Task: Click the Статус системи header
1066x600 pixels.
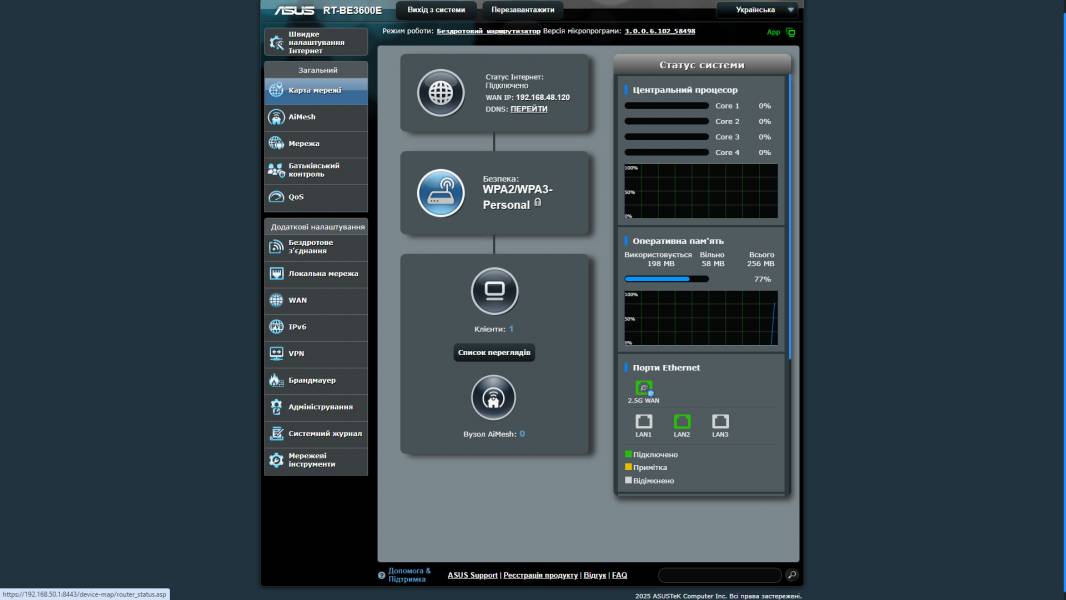Action: coord(702,65)
